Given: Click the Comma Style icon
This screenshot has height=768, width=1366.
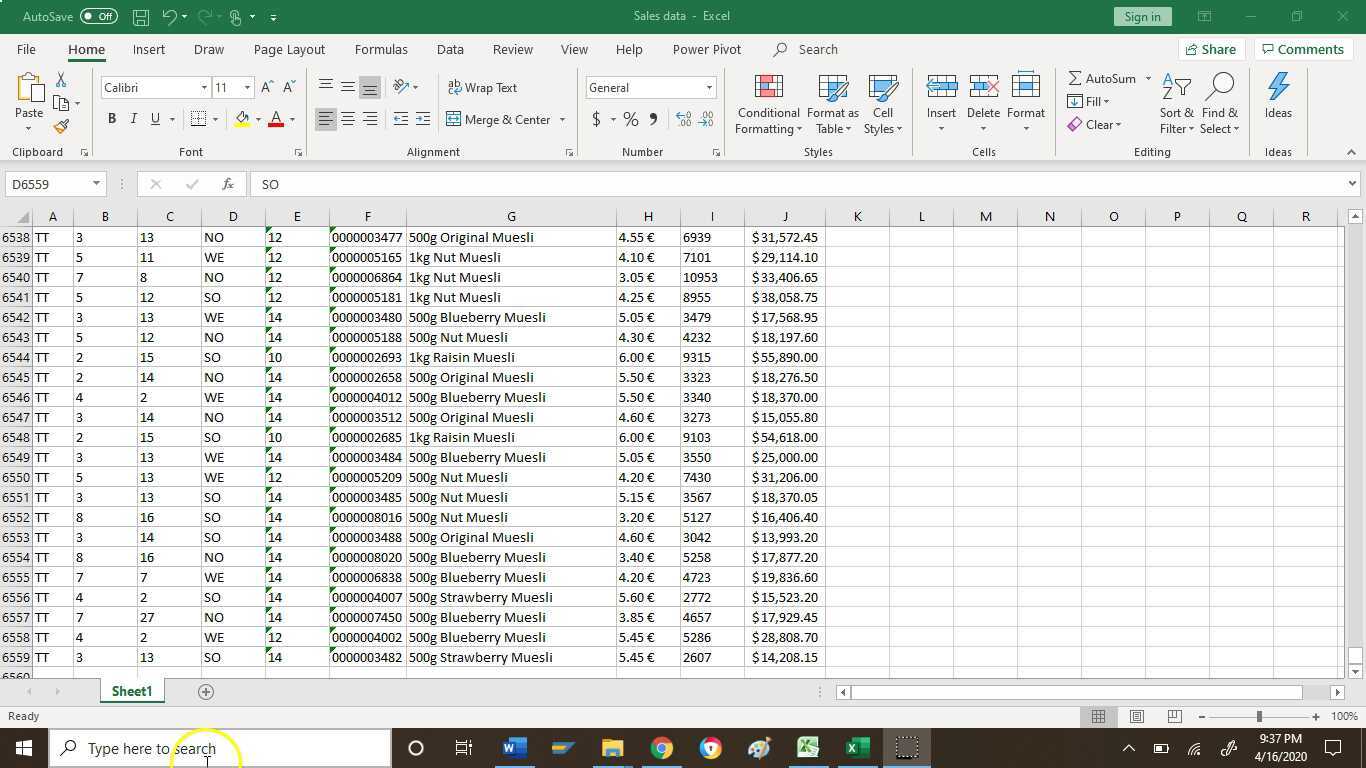Looking at the screenshot, I should coord(652,119).
